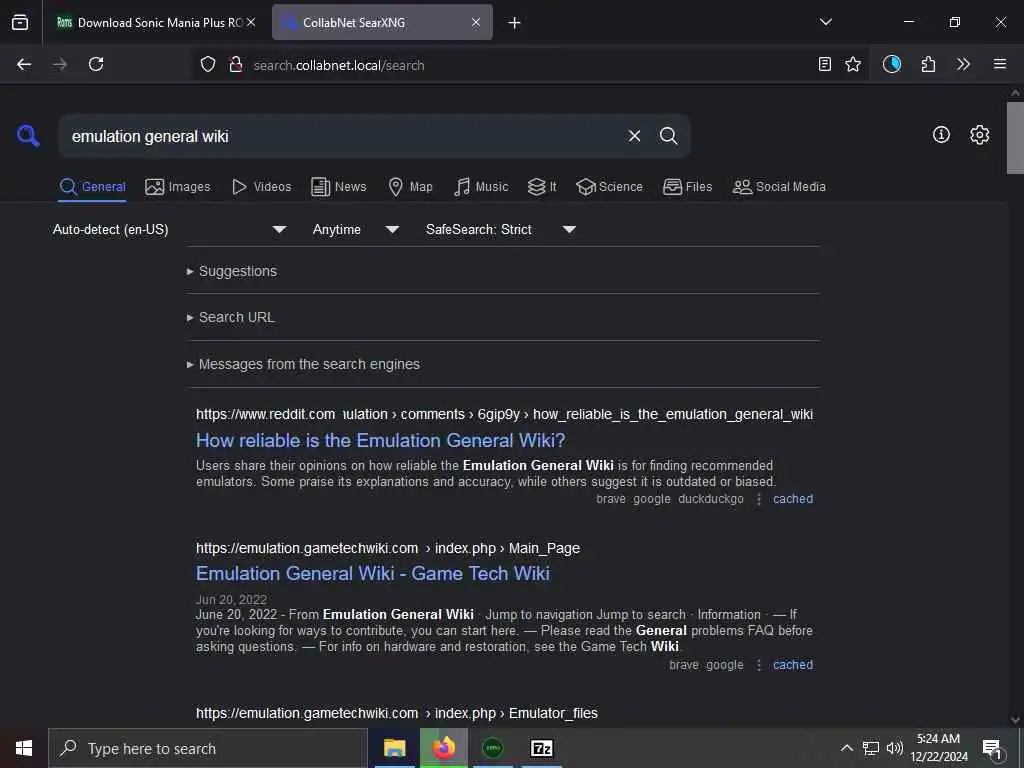Open the tracking protection shield icon
The image size is (1024, 768).
208,64
